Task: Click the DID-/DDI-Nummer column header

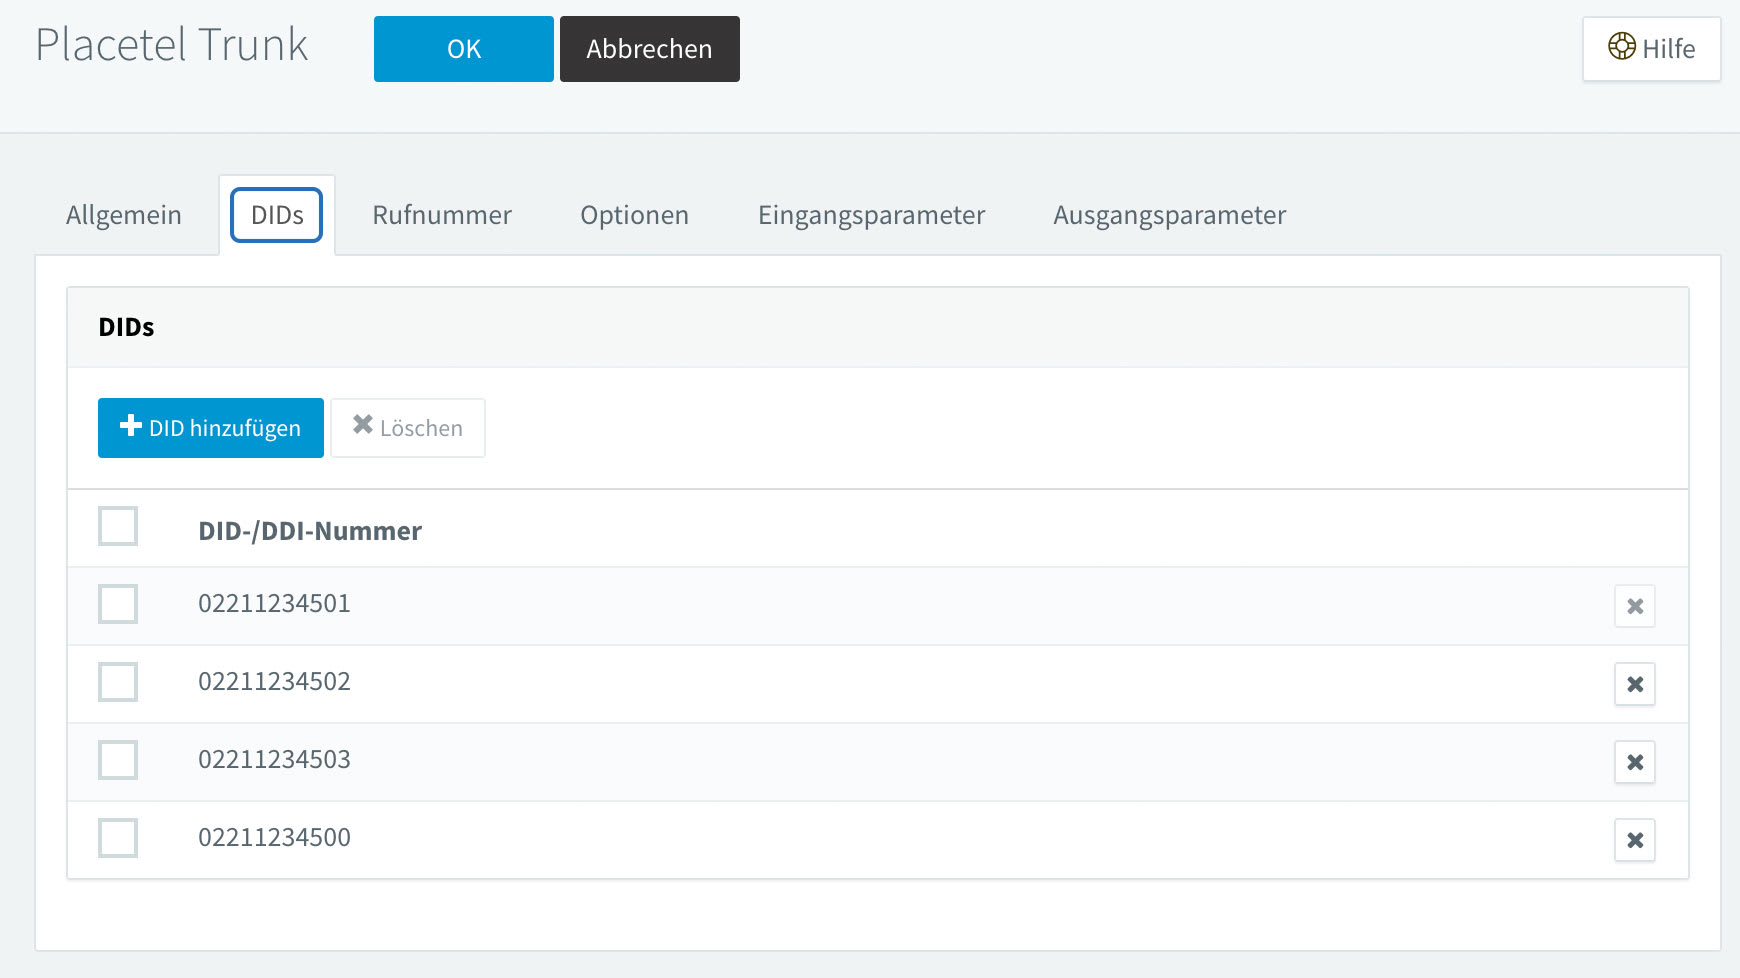Action: pyautogui.click(x=310, y=531)
